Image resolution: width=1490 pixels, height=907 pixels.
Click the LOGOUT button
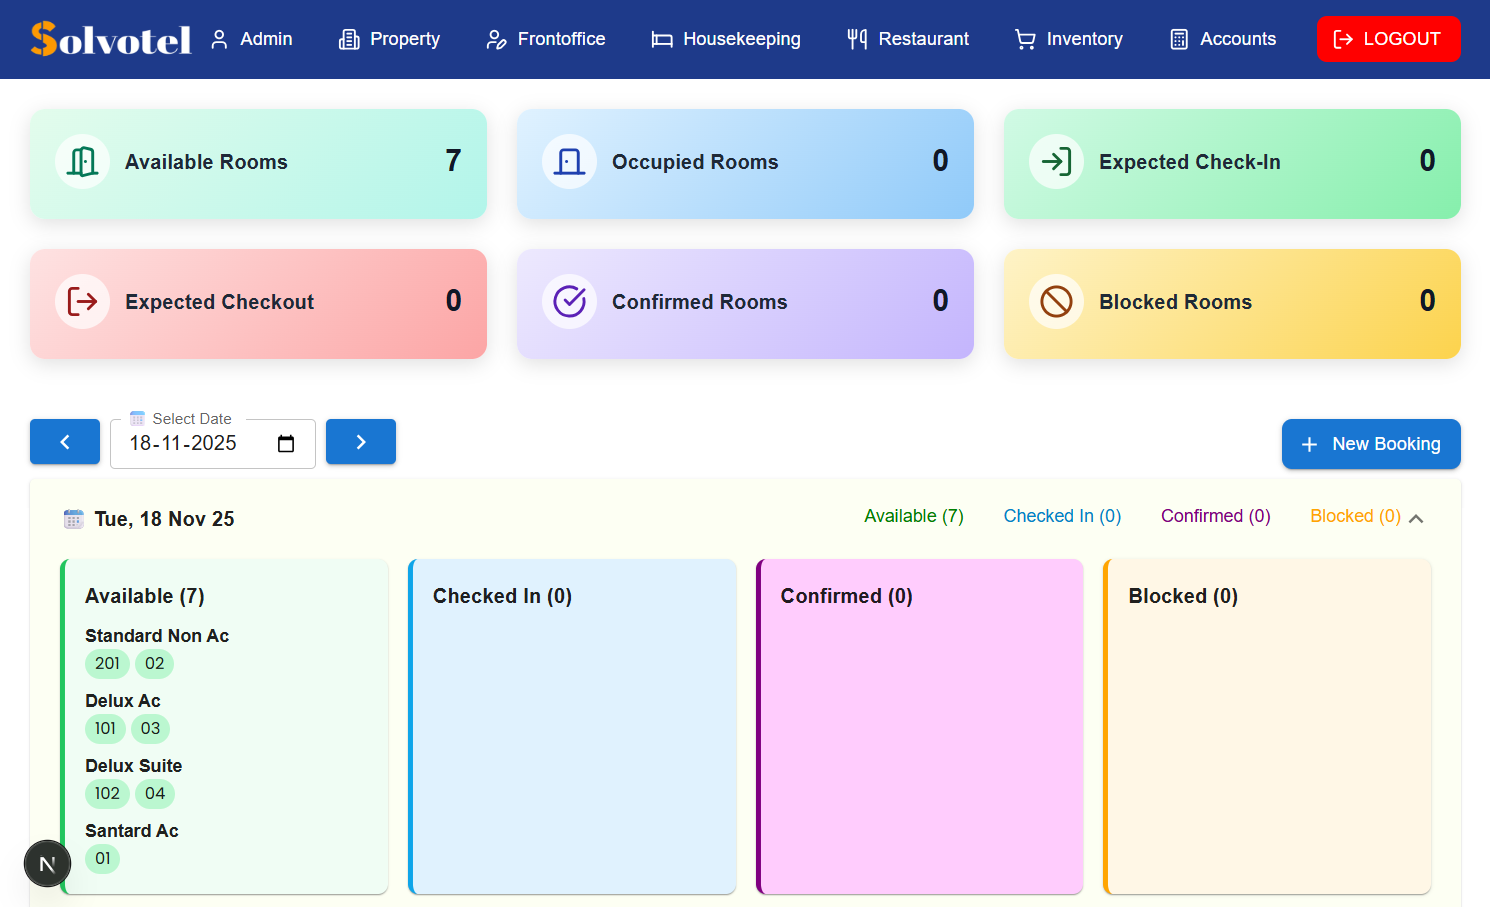pos(1389,38)
